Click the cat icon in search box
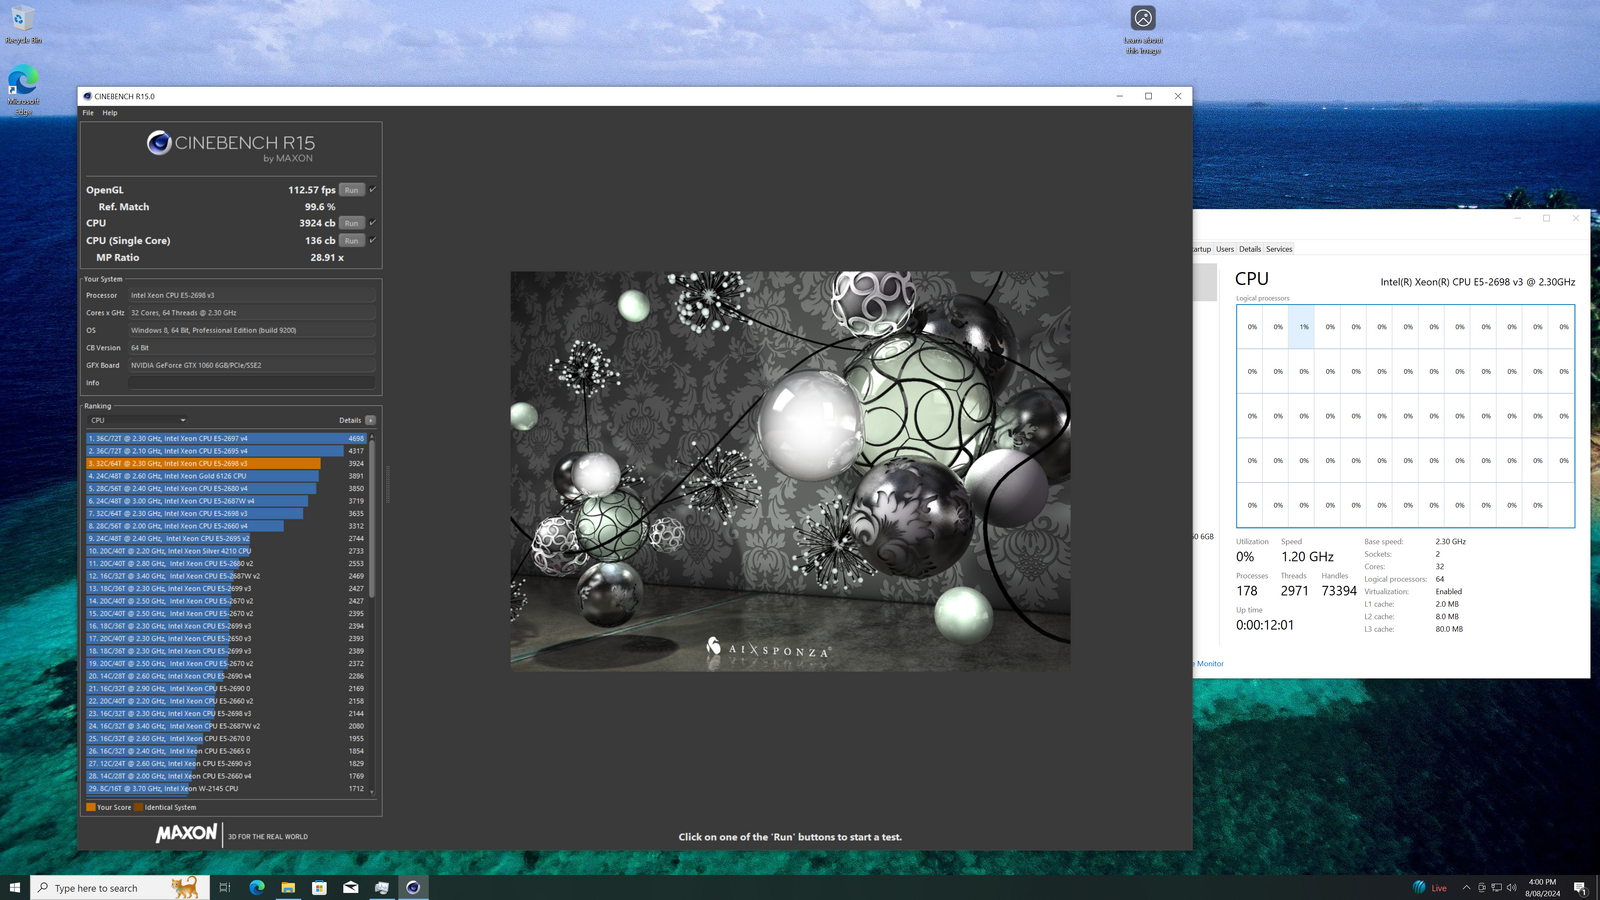 point(184,888)
